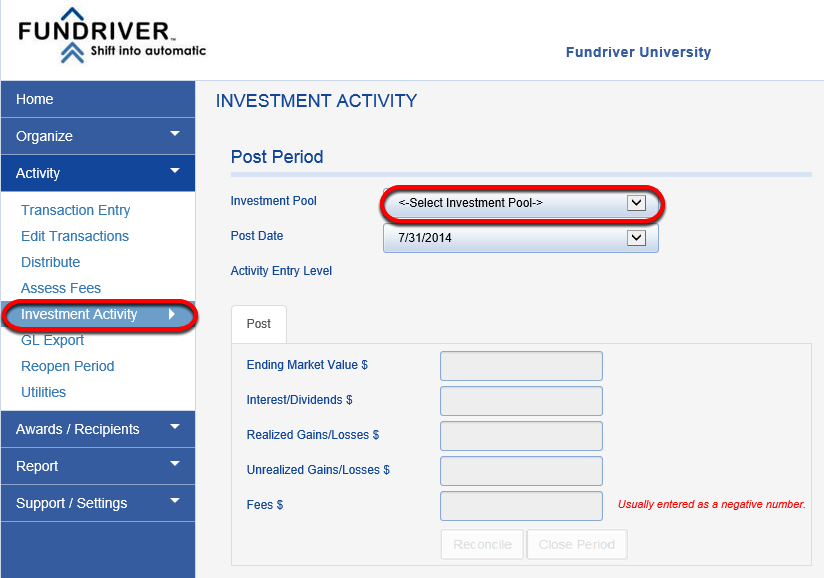Open the GL Export link
Viewport: 824px width, 578px height.
[53, 340]
